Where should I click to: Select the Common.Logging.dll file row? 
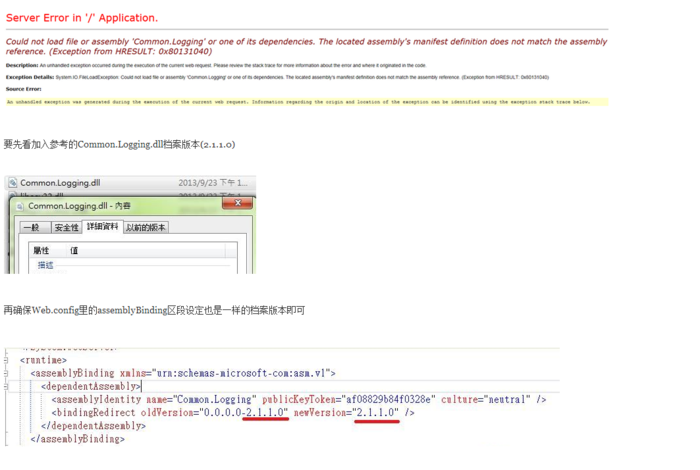tap(130, 183)
